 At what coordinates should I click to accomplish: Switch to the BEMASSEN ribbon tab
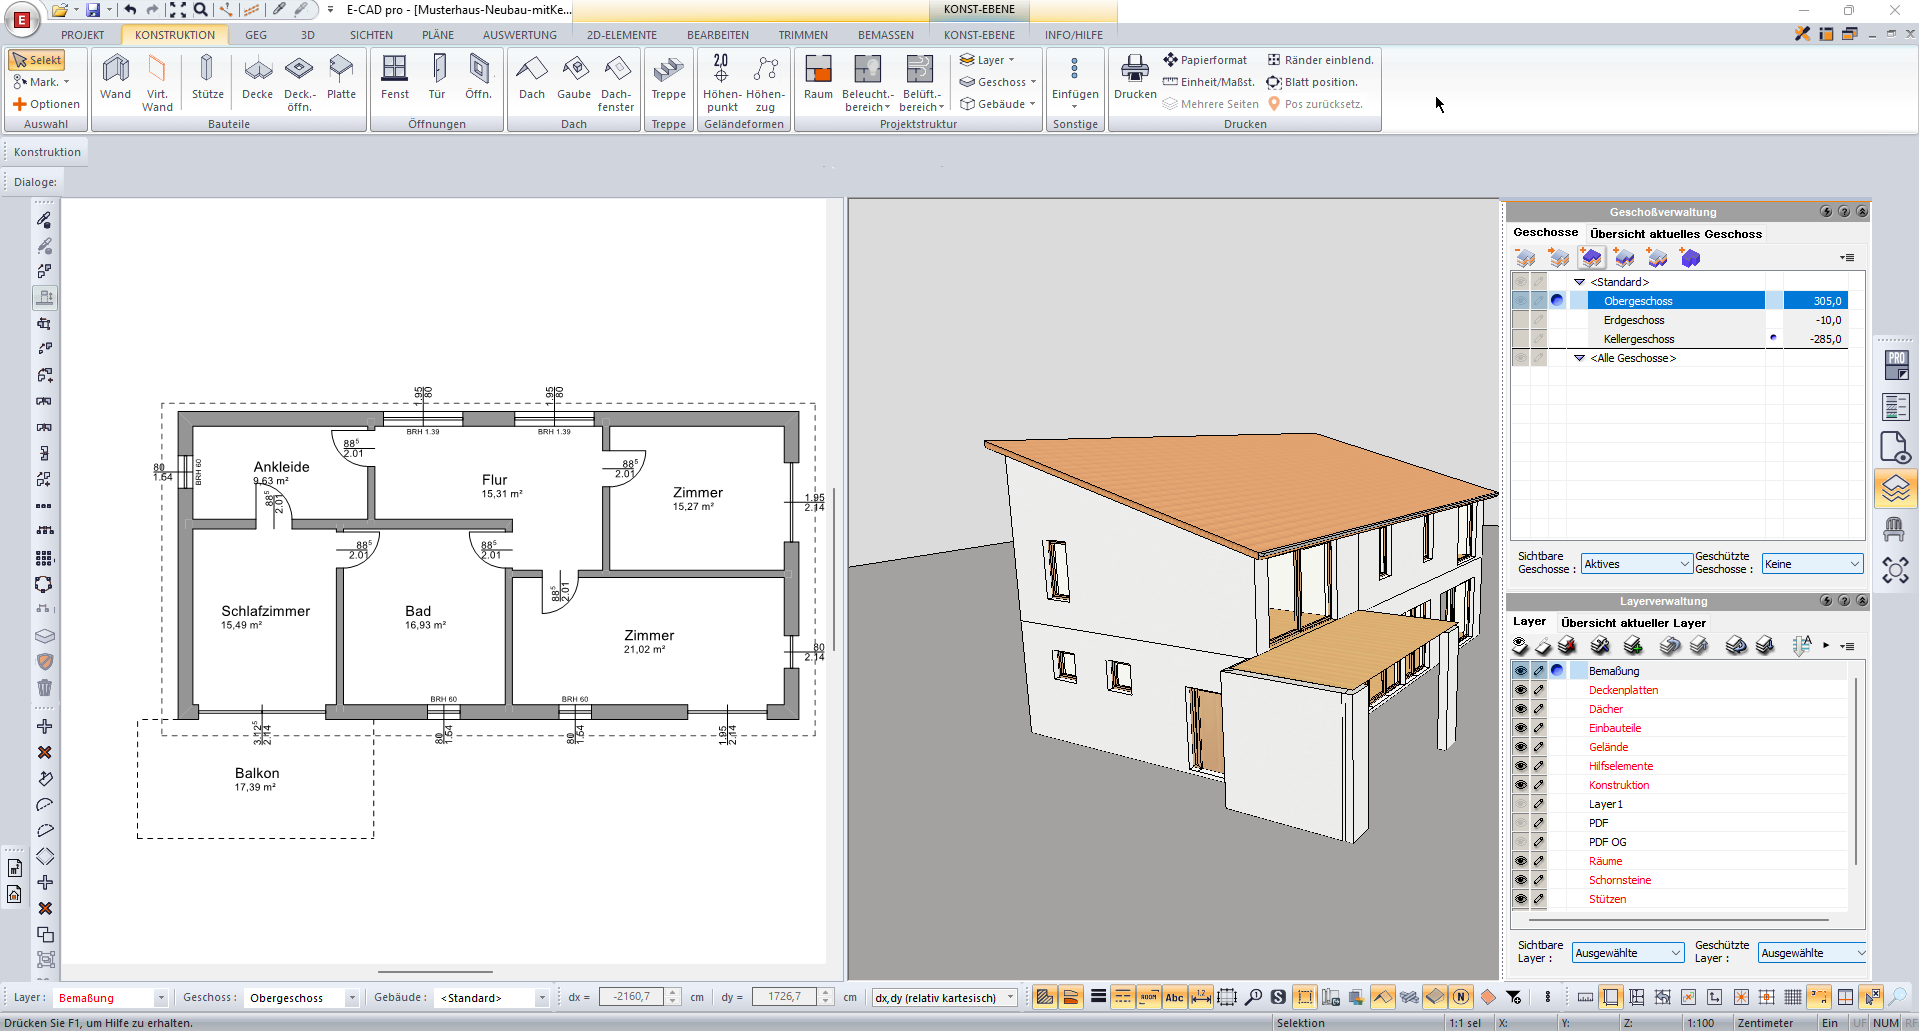pyautogui.click(x=886, y=35)
